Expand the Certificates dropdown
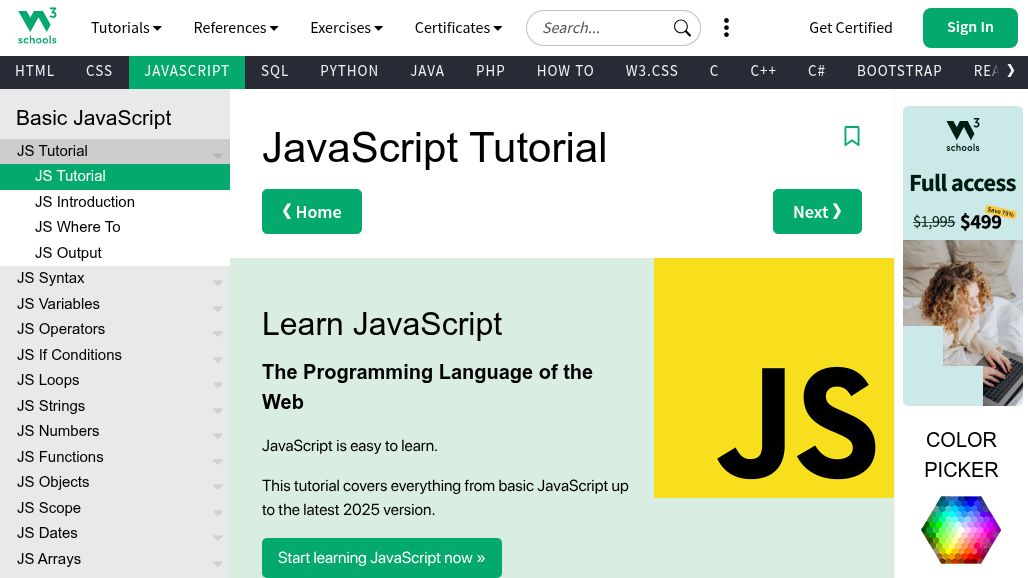 458,28
